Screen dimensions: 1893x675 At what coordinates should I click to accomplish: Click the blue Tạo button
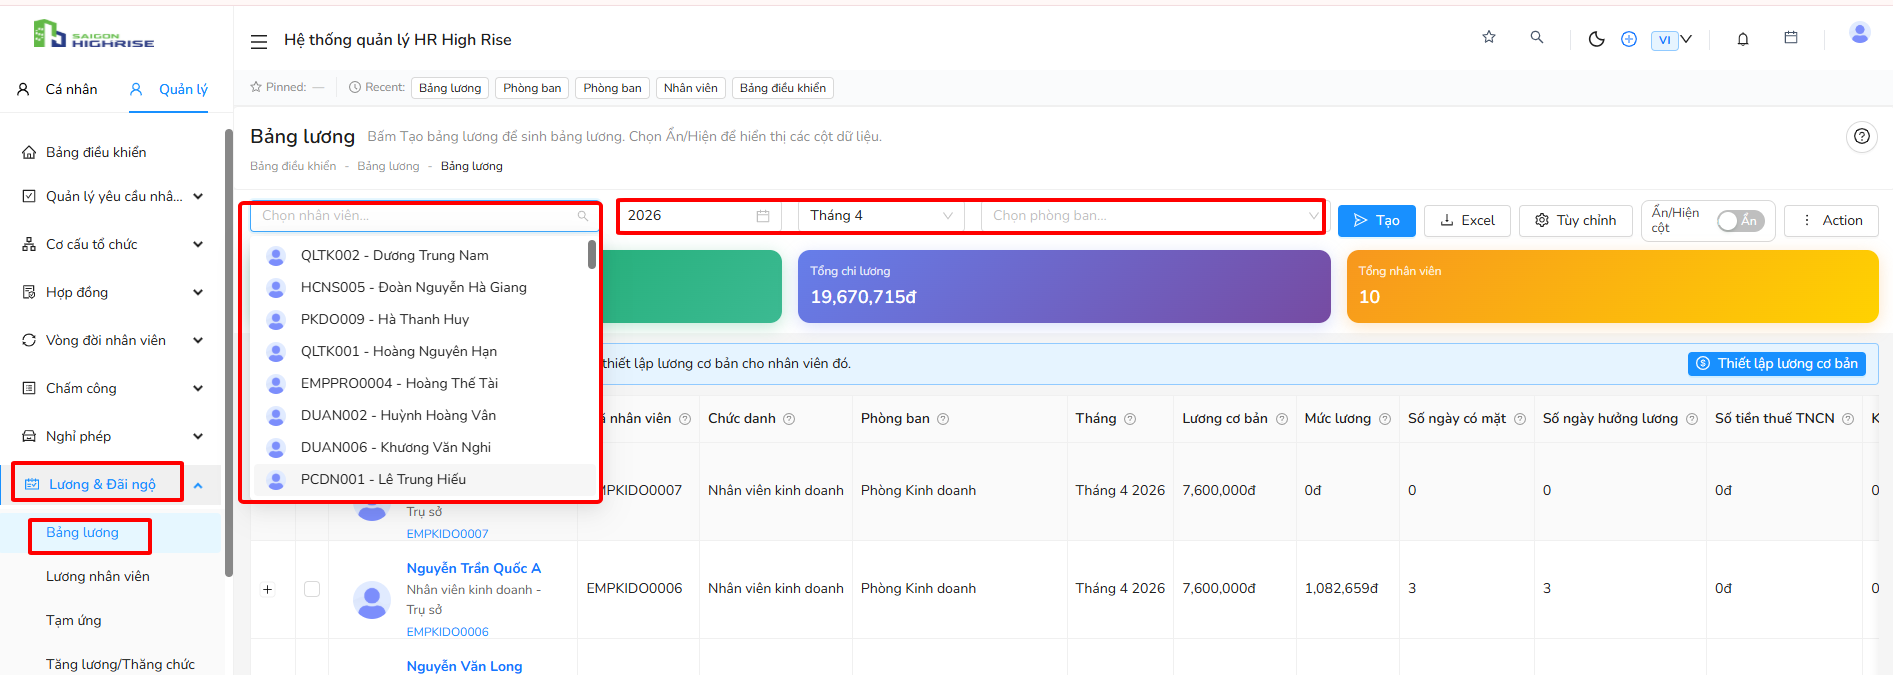click(x=1377, y=221)
